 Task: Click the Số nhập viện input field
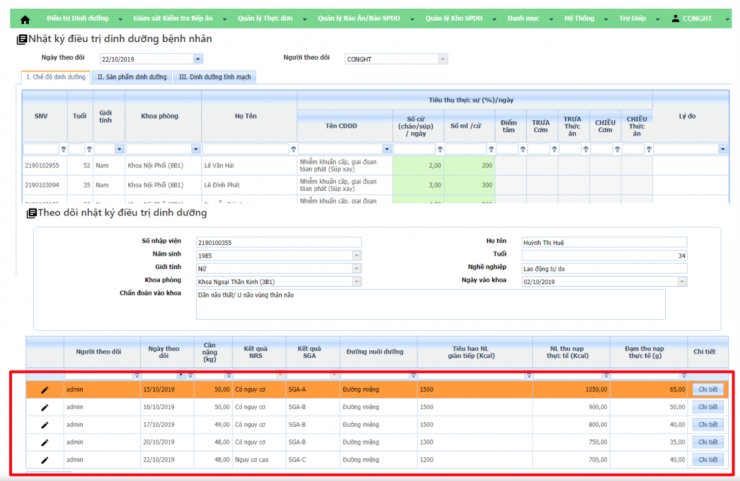278,242
